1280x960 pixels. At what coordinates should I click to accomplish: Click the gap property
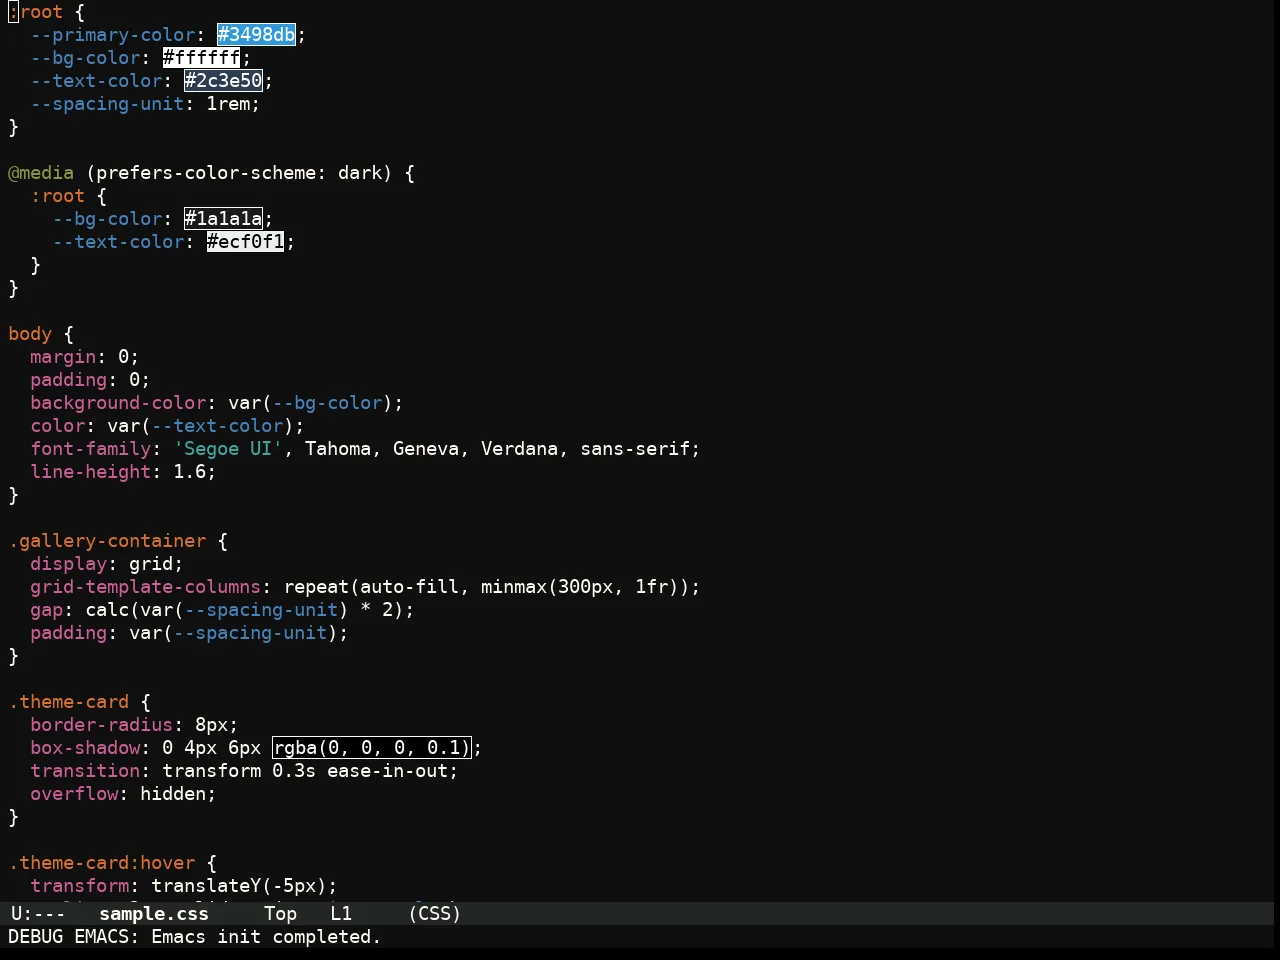[x=47, y=610]
